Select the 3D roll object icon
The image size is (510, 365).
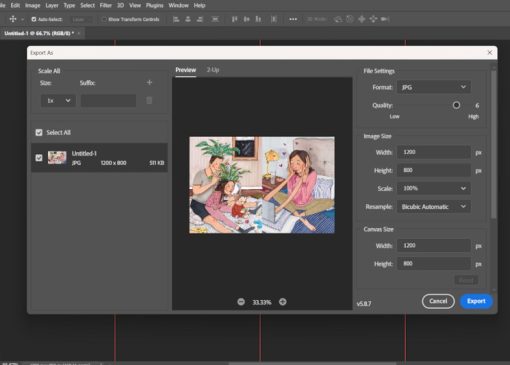[x=350, y=19]
